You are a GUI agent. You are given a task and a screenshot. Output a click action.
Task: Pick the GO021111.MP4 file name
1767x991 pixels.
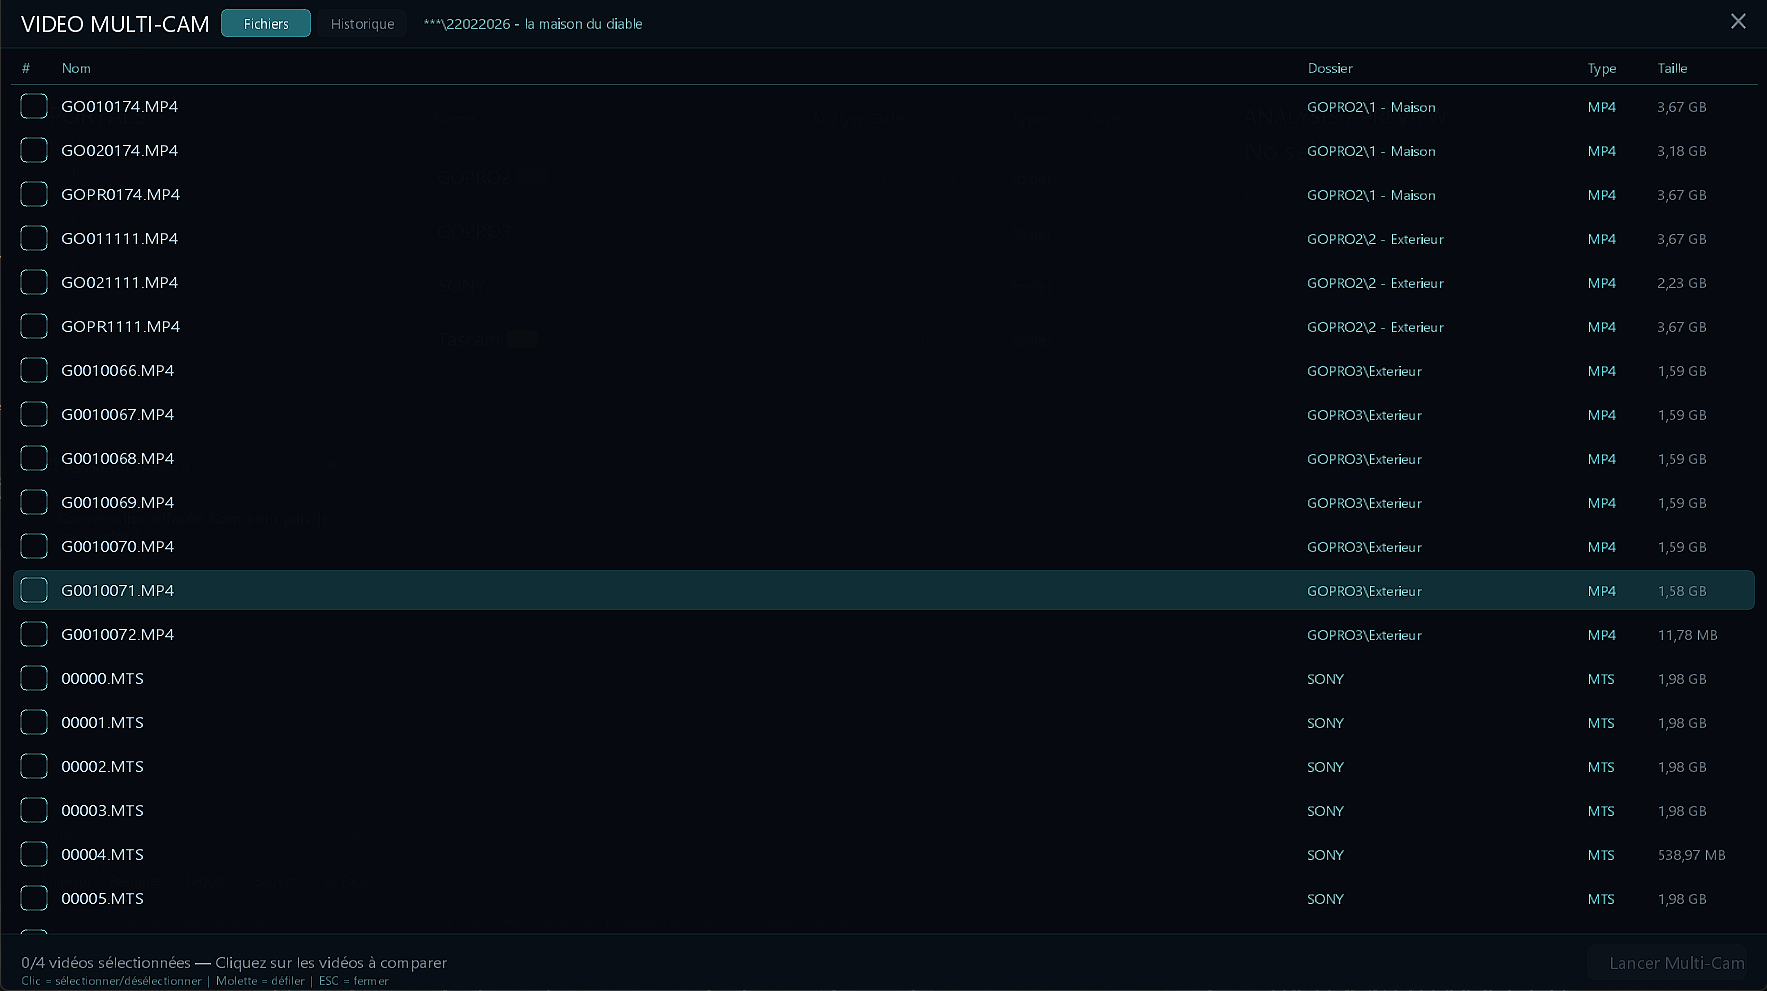pyautogui.click(x=119, y=283)
